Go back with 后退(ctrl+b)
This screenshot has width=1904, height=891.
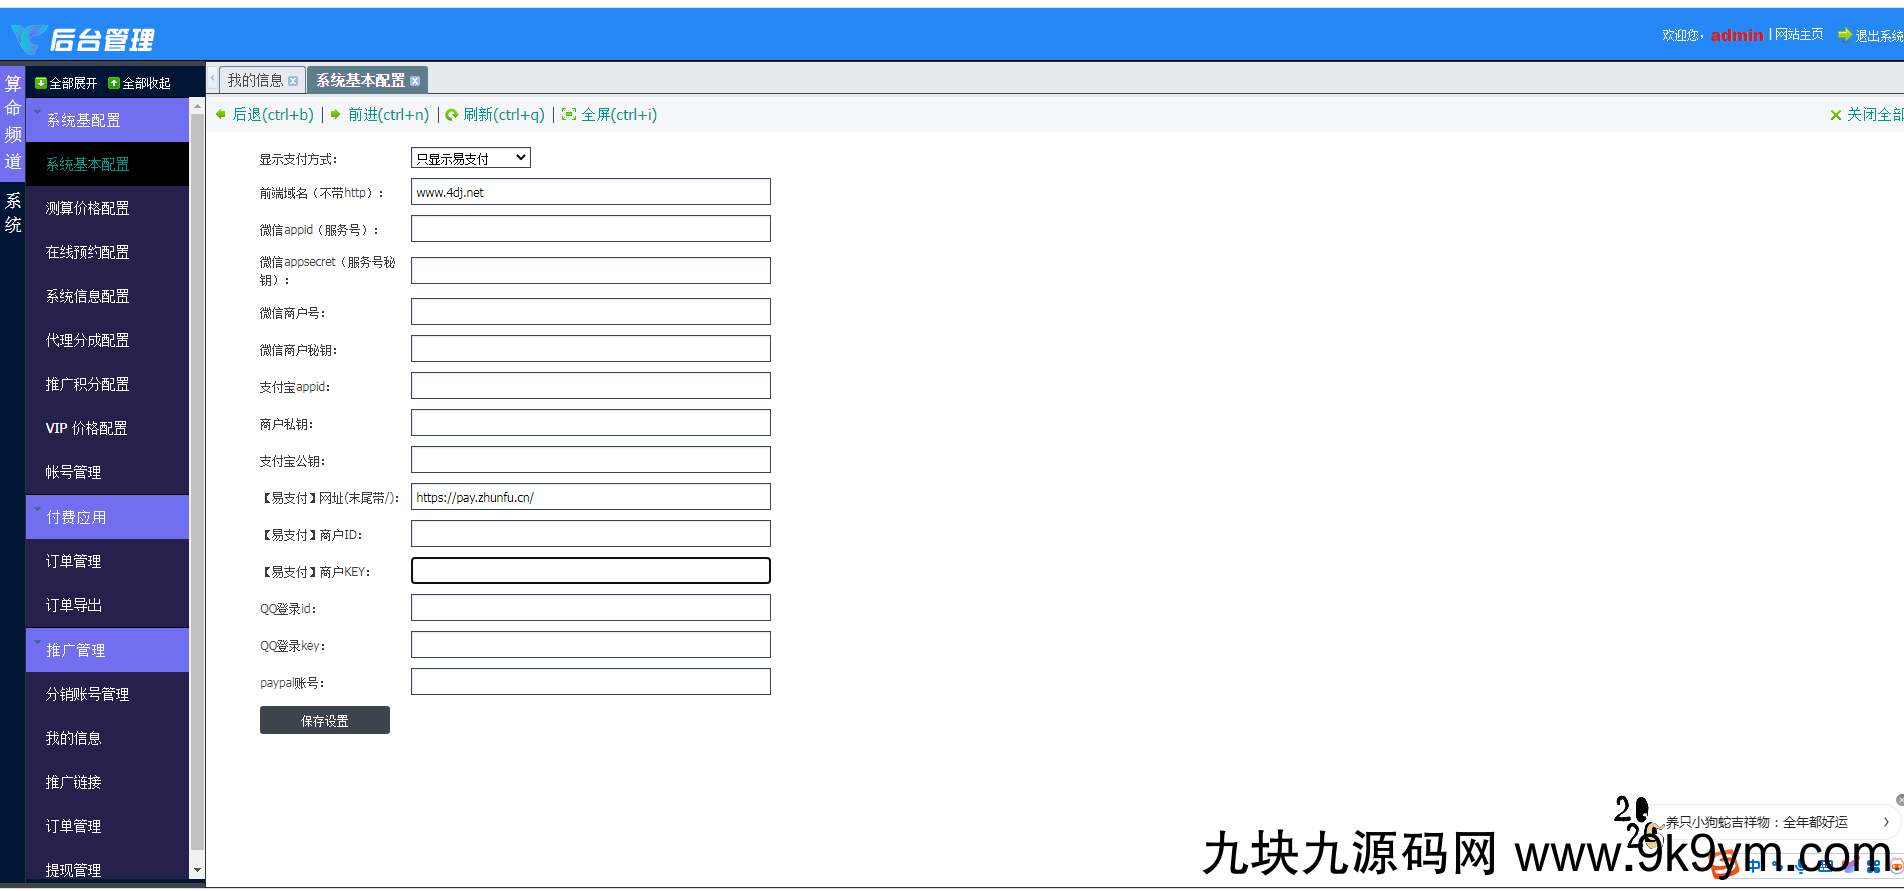265,115
